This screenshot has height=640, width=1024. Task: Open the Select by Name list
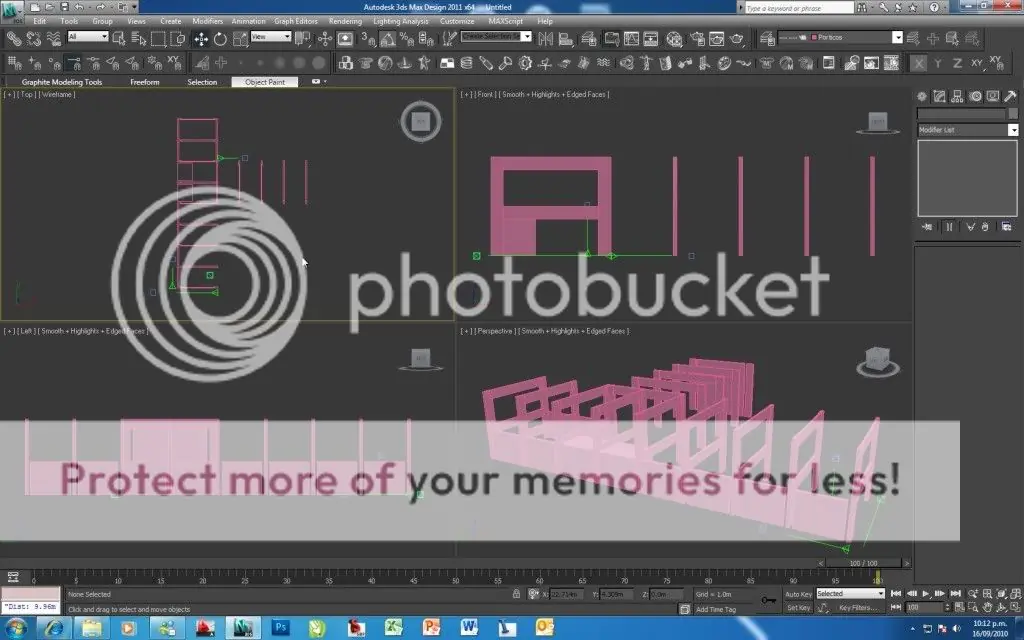click(x=138, y=39)
